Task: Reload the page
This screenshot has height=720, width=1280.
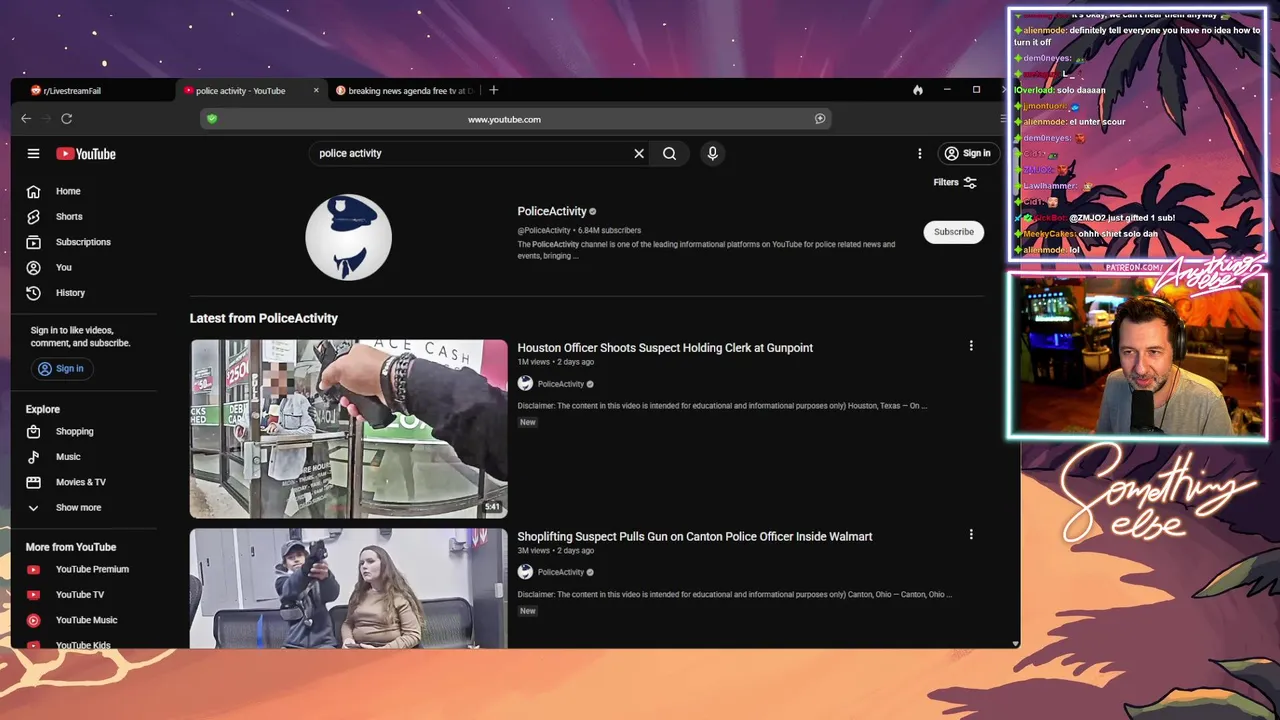Action: coord(66,119)
